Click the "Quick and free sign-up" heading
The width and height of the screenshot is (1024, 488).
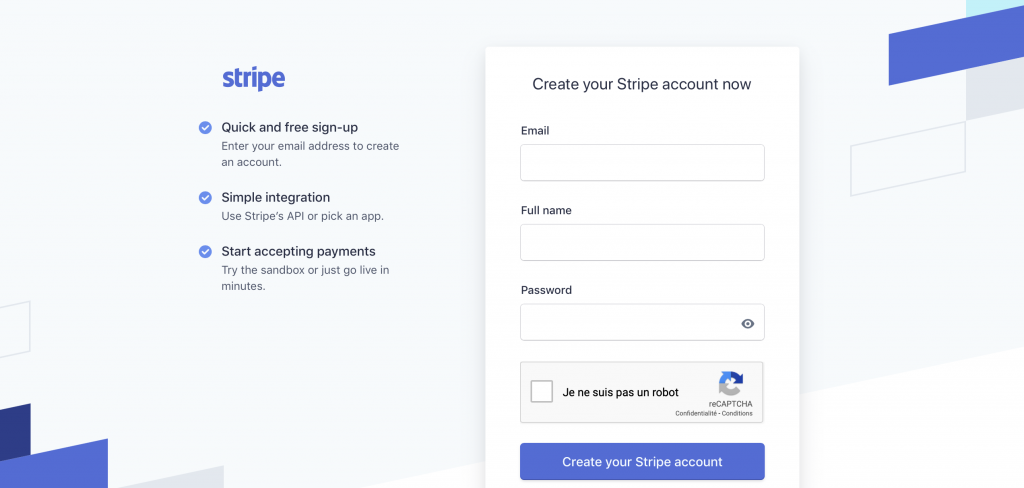(x=289, y=128)
